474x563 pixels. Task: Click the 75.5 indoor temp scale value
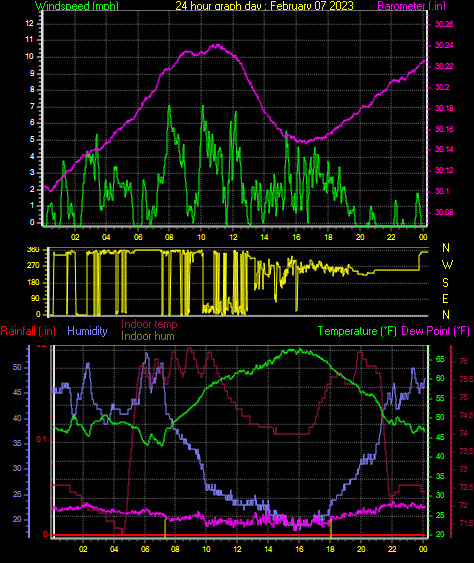click(466, 379)
